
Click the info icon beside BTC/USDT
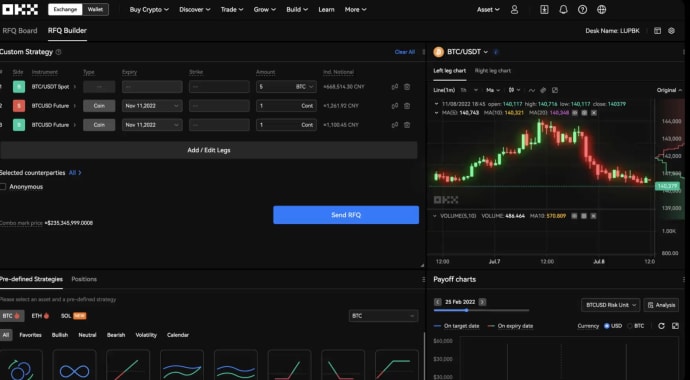[496, 52]
